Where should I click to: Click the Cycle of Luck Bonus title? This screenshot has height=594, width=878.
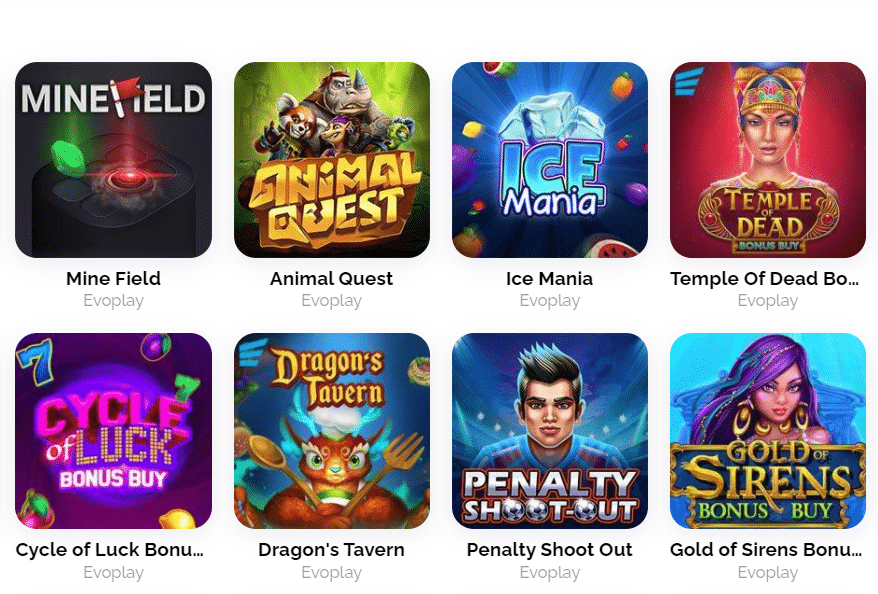pyautogui.click(x=110, y=549)
